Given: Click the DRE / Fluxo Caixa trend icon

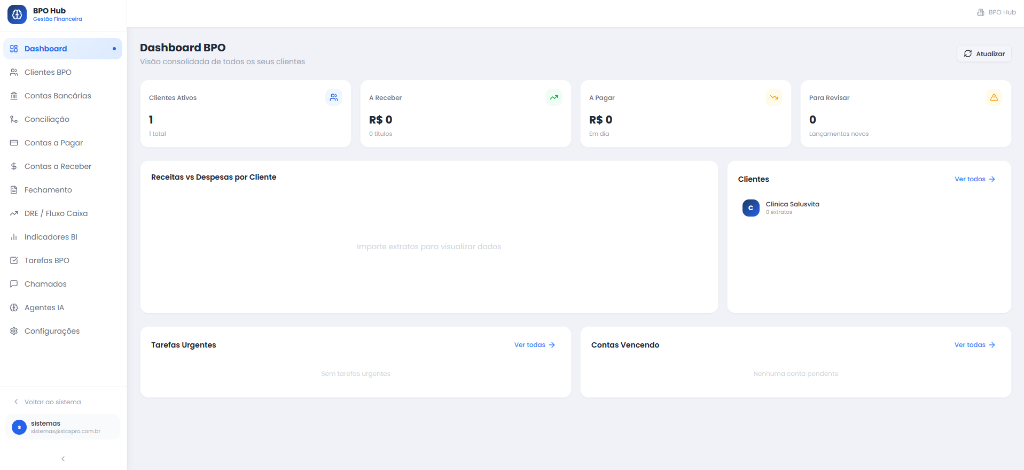Looking at the screenshot, I should click(14, 213).
